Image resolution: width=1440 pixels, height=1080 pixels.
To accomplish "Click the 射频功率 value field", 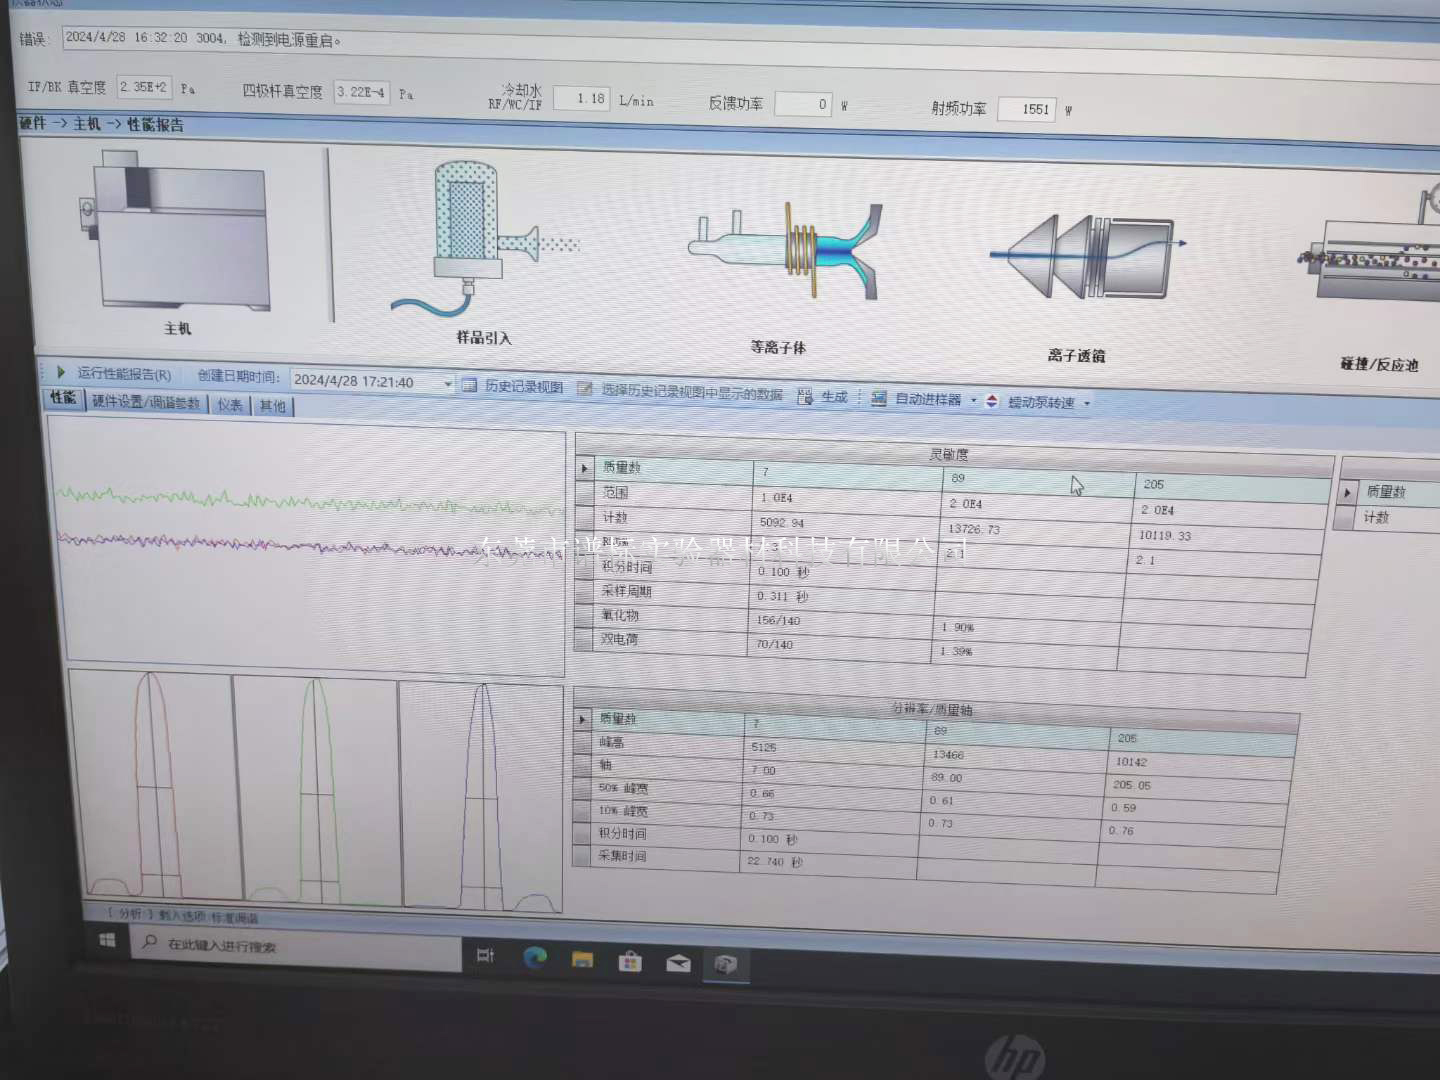I will pyautogui.click(x=1026, y=109).
